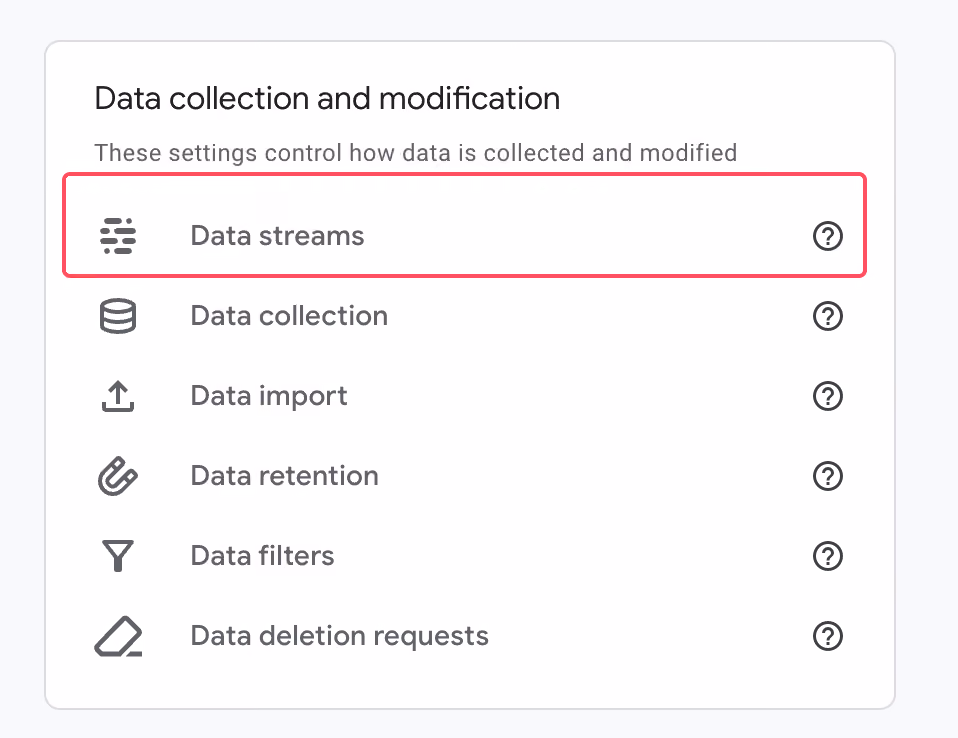Open the Data streams settings
Image resolution: width=958 pixels, height=738 pixels.
464,236
